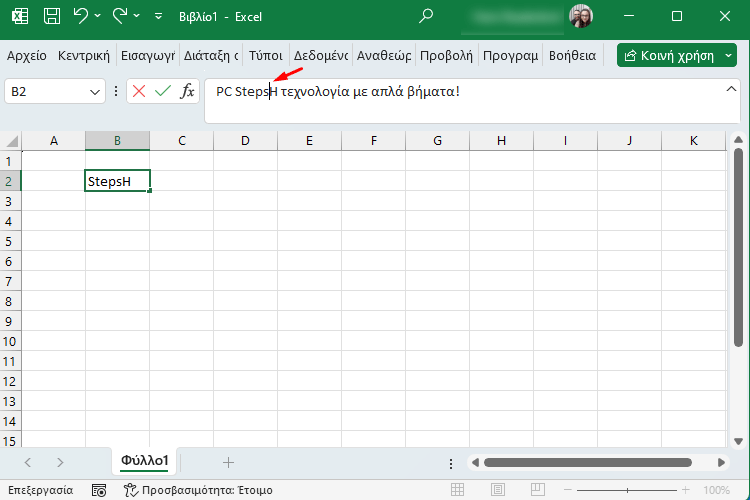This screenshot has height=500, width=750.
Task: Click the Excel application logo icon
Action: pyautogui.click(x=20, y=16)
